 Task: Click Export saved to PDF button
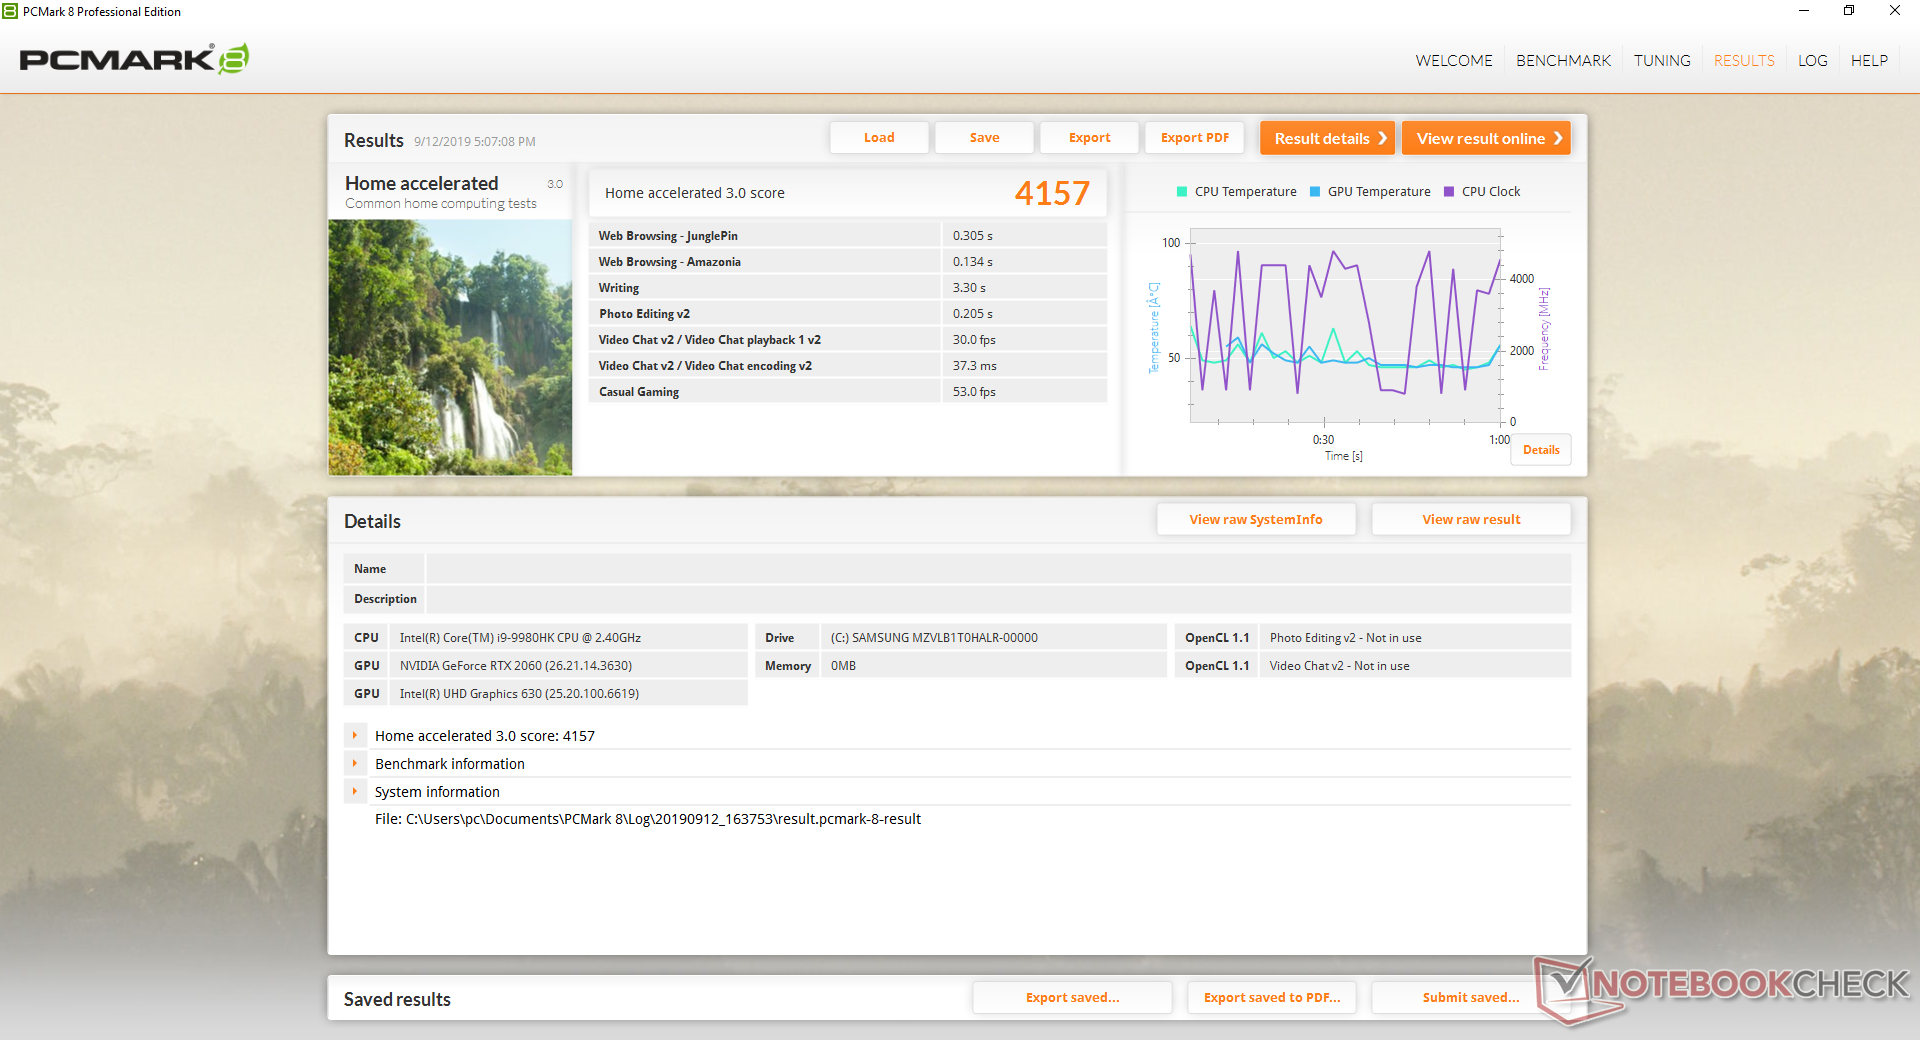point(1272,997)
